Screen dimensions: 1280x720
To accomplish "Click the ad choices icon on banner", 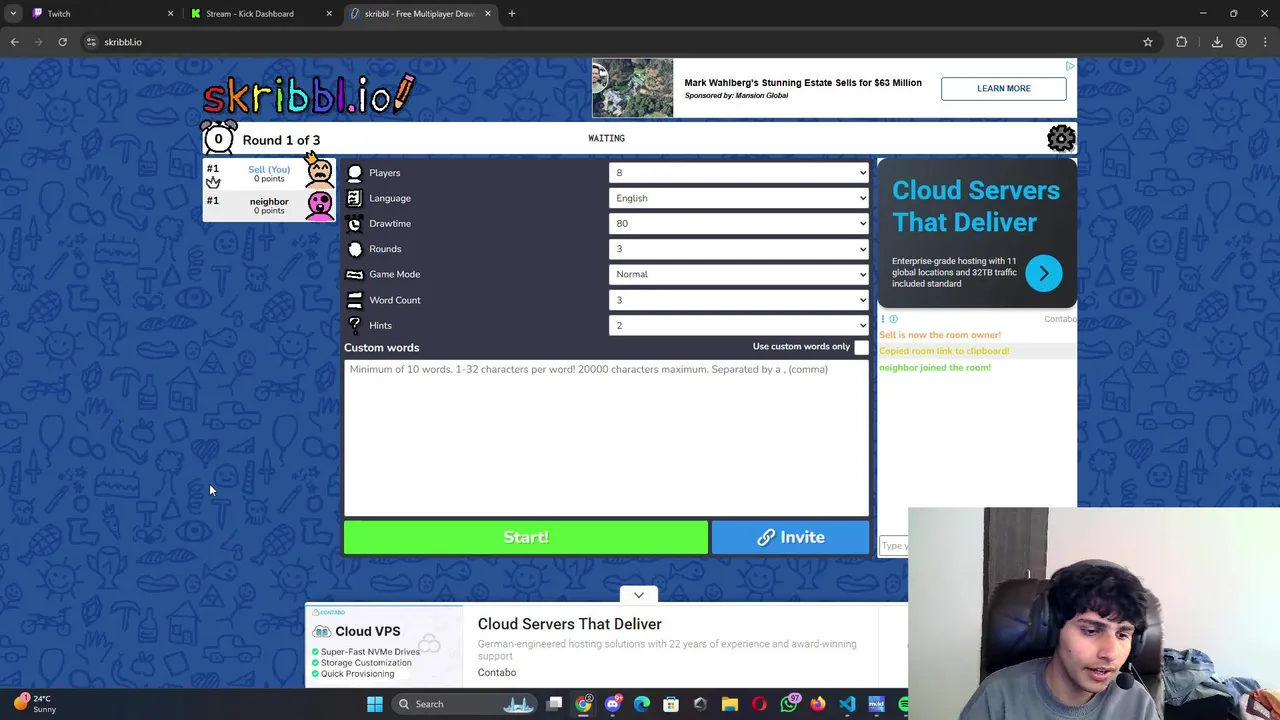I will (x=1070, y=66).
